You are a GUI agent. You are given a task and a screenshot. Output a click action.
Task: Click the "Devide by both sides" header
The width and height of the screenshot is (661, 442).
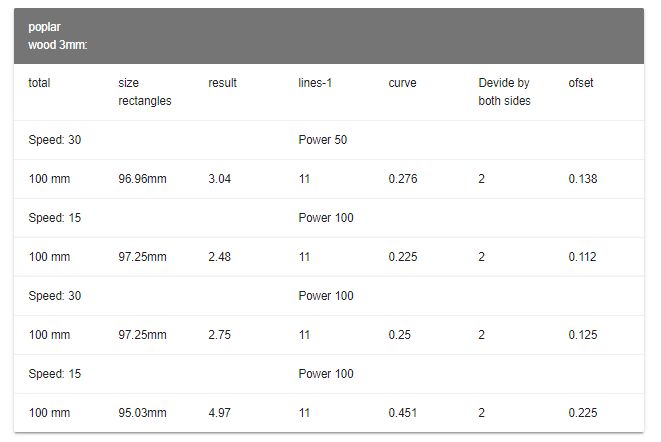[x=504, y=92]
